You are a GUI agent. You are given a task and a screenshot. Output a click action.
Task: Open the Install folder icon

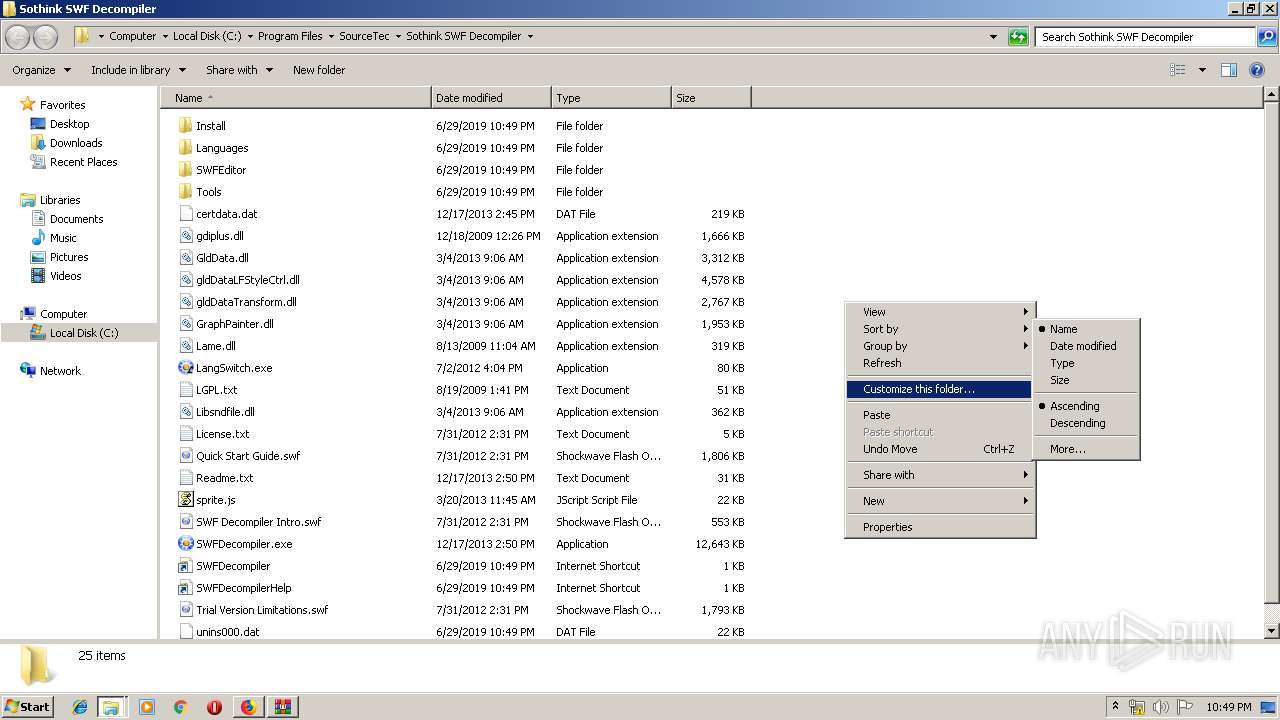point(185,126)
